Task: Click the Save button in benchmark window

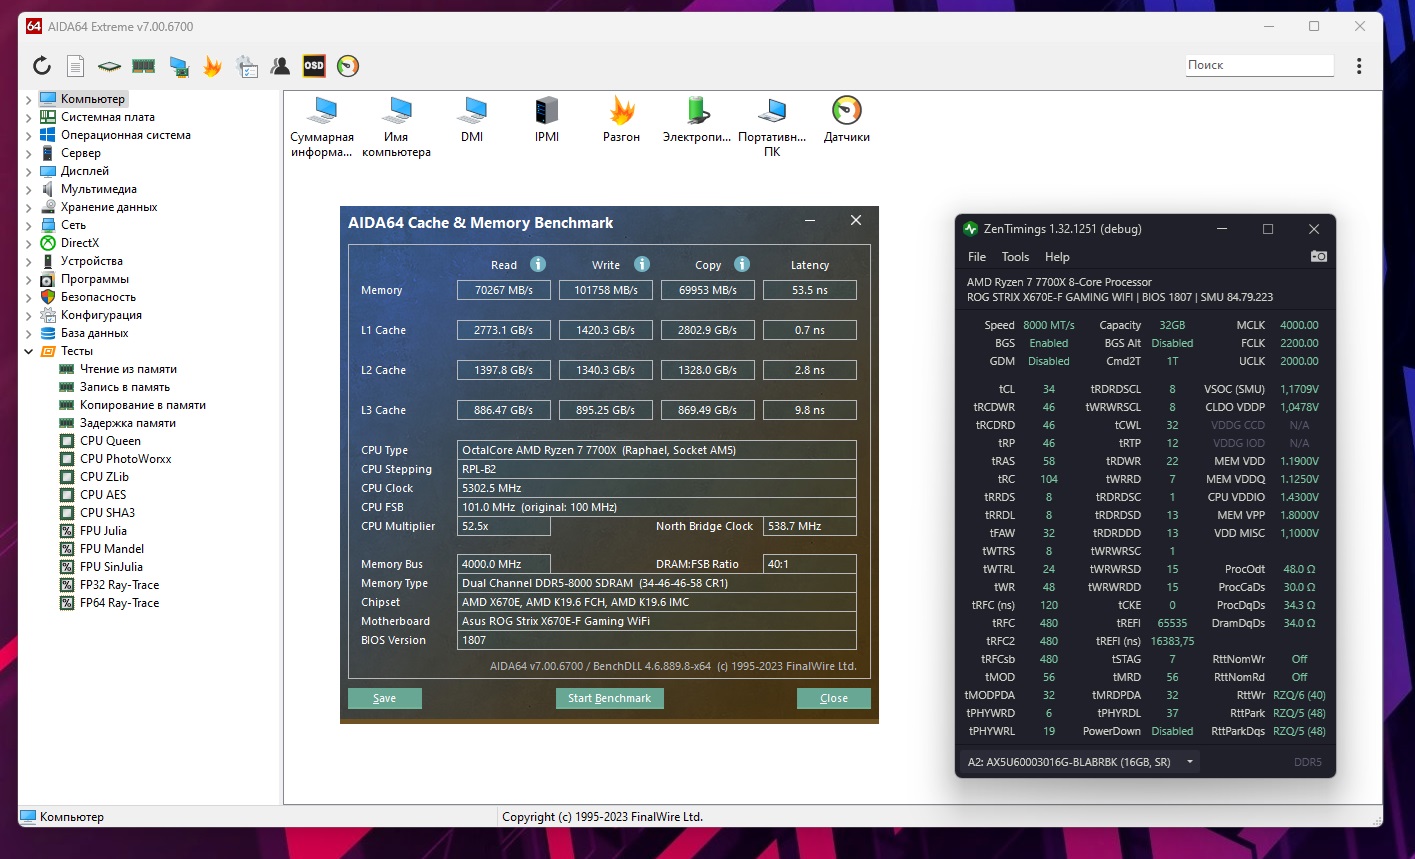Action: (x=385, y=698)
